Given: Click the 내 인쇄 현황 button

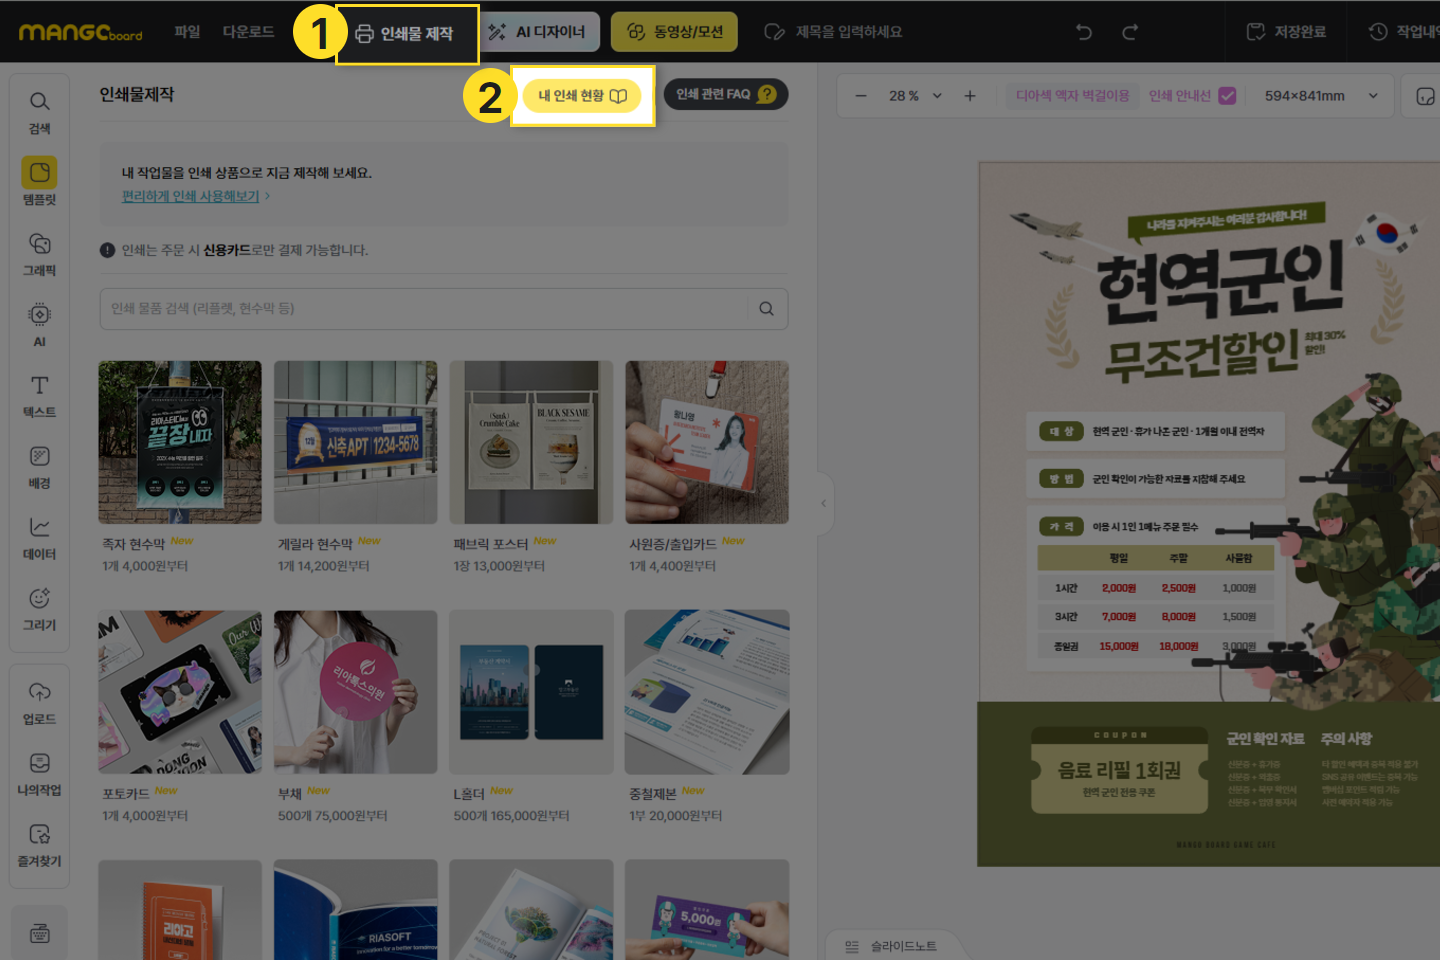Looking at the screenshot, I should [582, 96].
